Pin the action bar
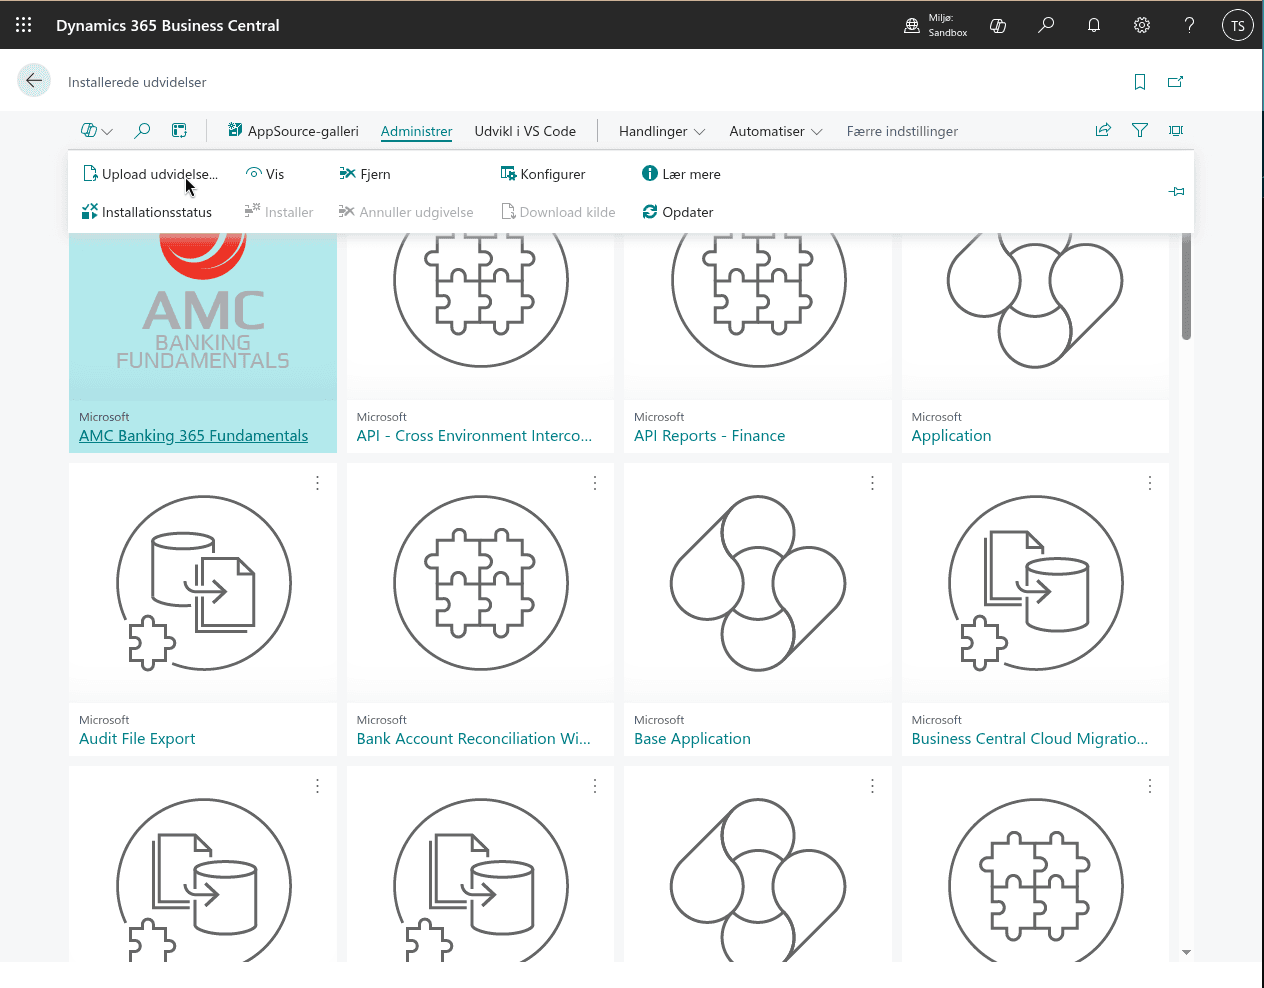Screen dimensions: 1264x988 tap(1177, 191)
